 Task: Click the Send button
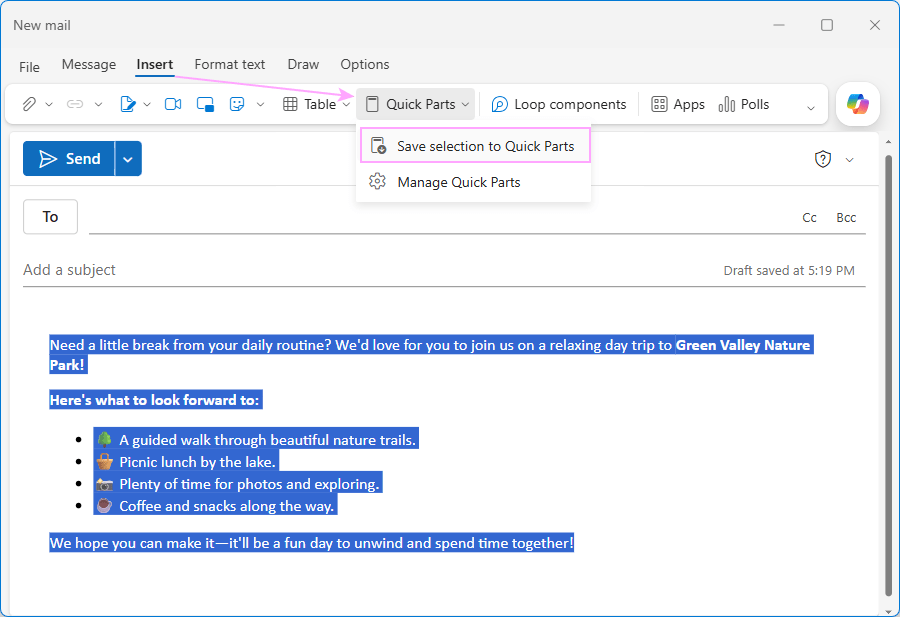(69, 158)
